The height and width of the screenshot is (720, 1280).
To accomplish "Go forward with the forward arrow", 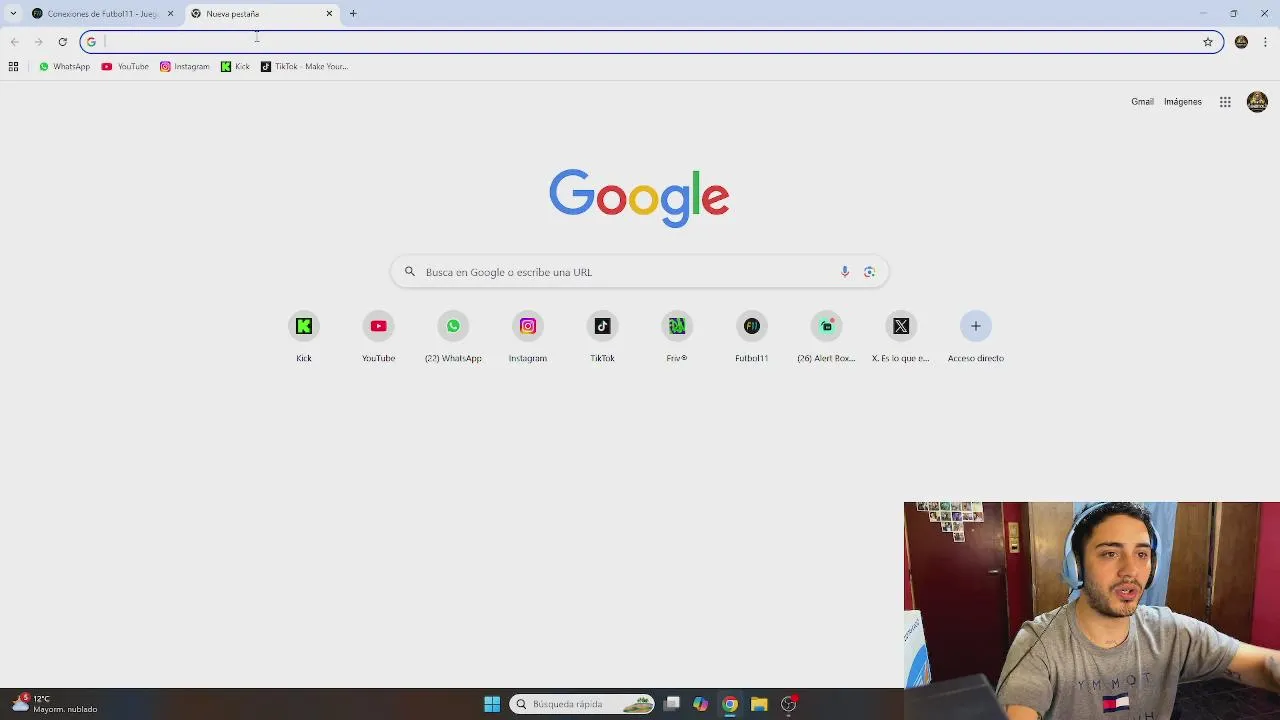I will 38,42.
